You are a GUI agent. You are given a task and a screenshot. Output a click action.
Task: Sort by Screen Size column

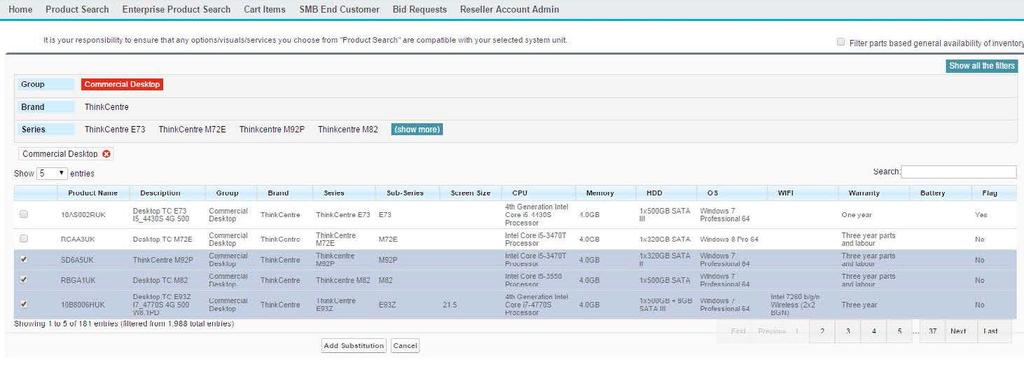pyautogui.click(x=470, y=193)
